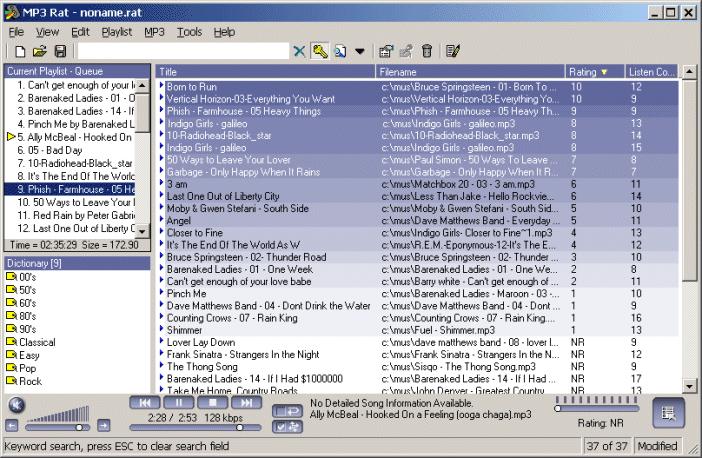
Task: Sort by the Filename column header
Action: [470, 72]
